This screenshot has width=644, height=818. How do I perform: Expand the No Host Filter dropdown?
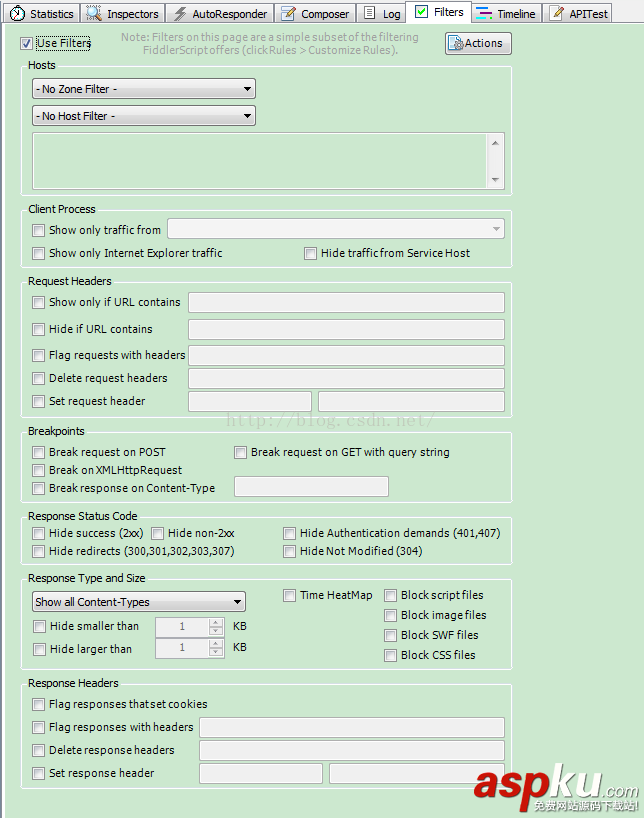144,116
